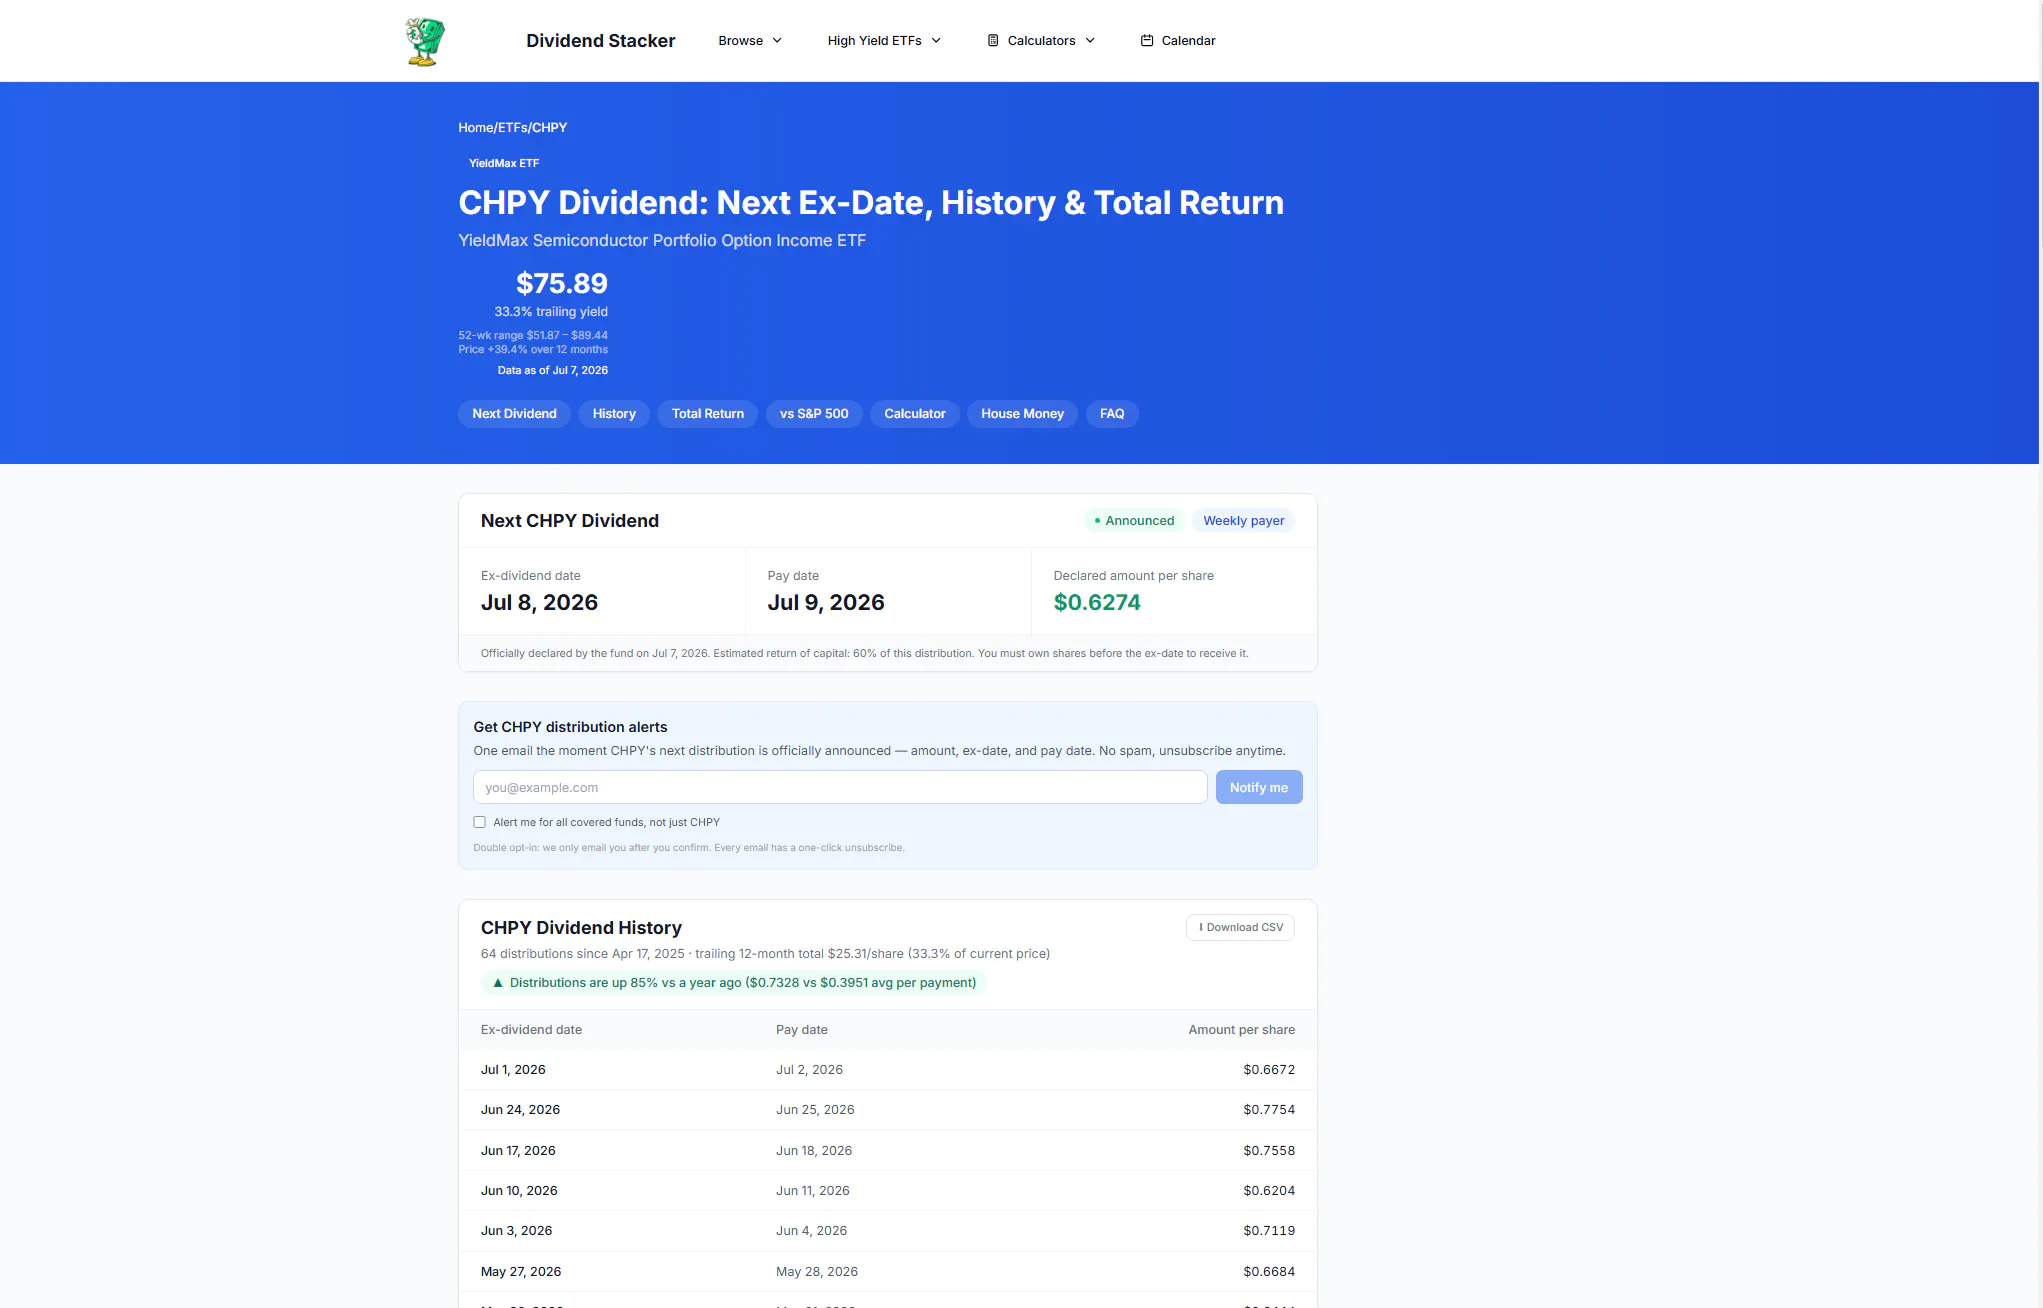Viewport: 2043px width, 1308px height.
Task: Go to ETFs in the breadcrumb
Action: [512, 128]
